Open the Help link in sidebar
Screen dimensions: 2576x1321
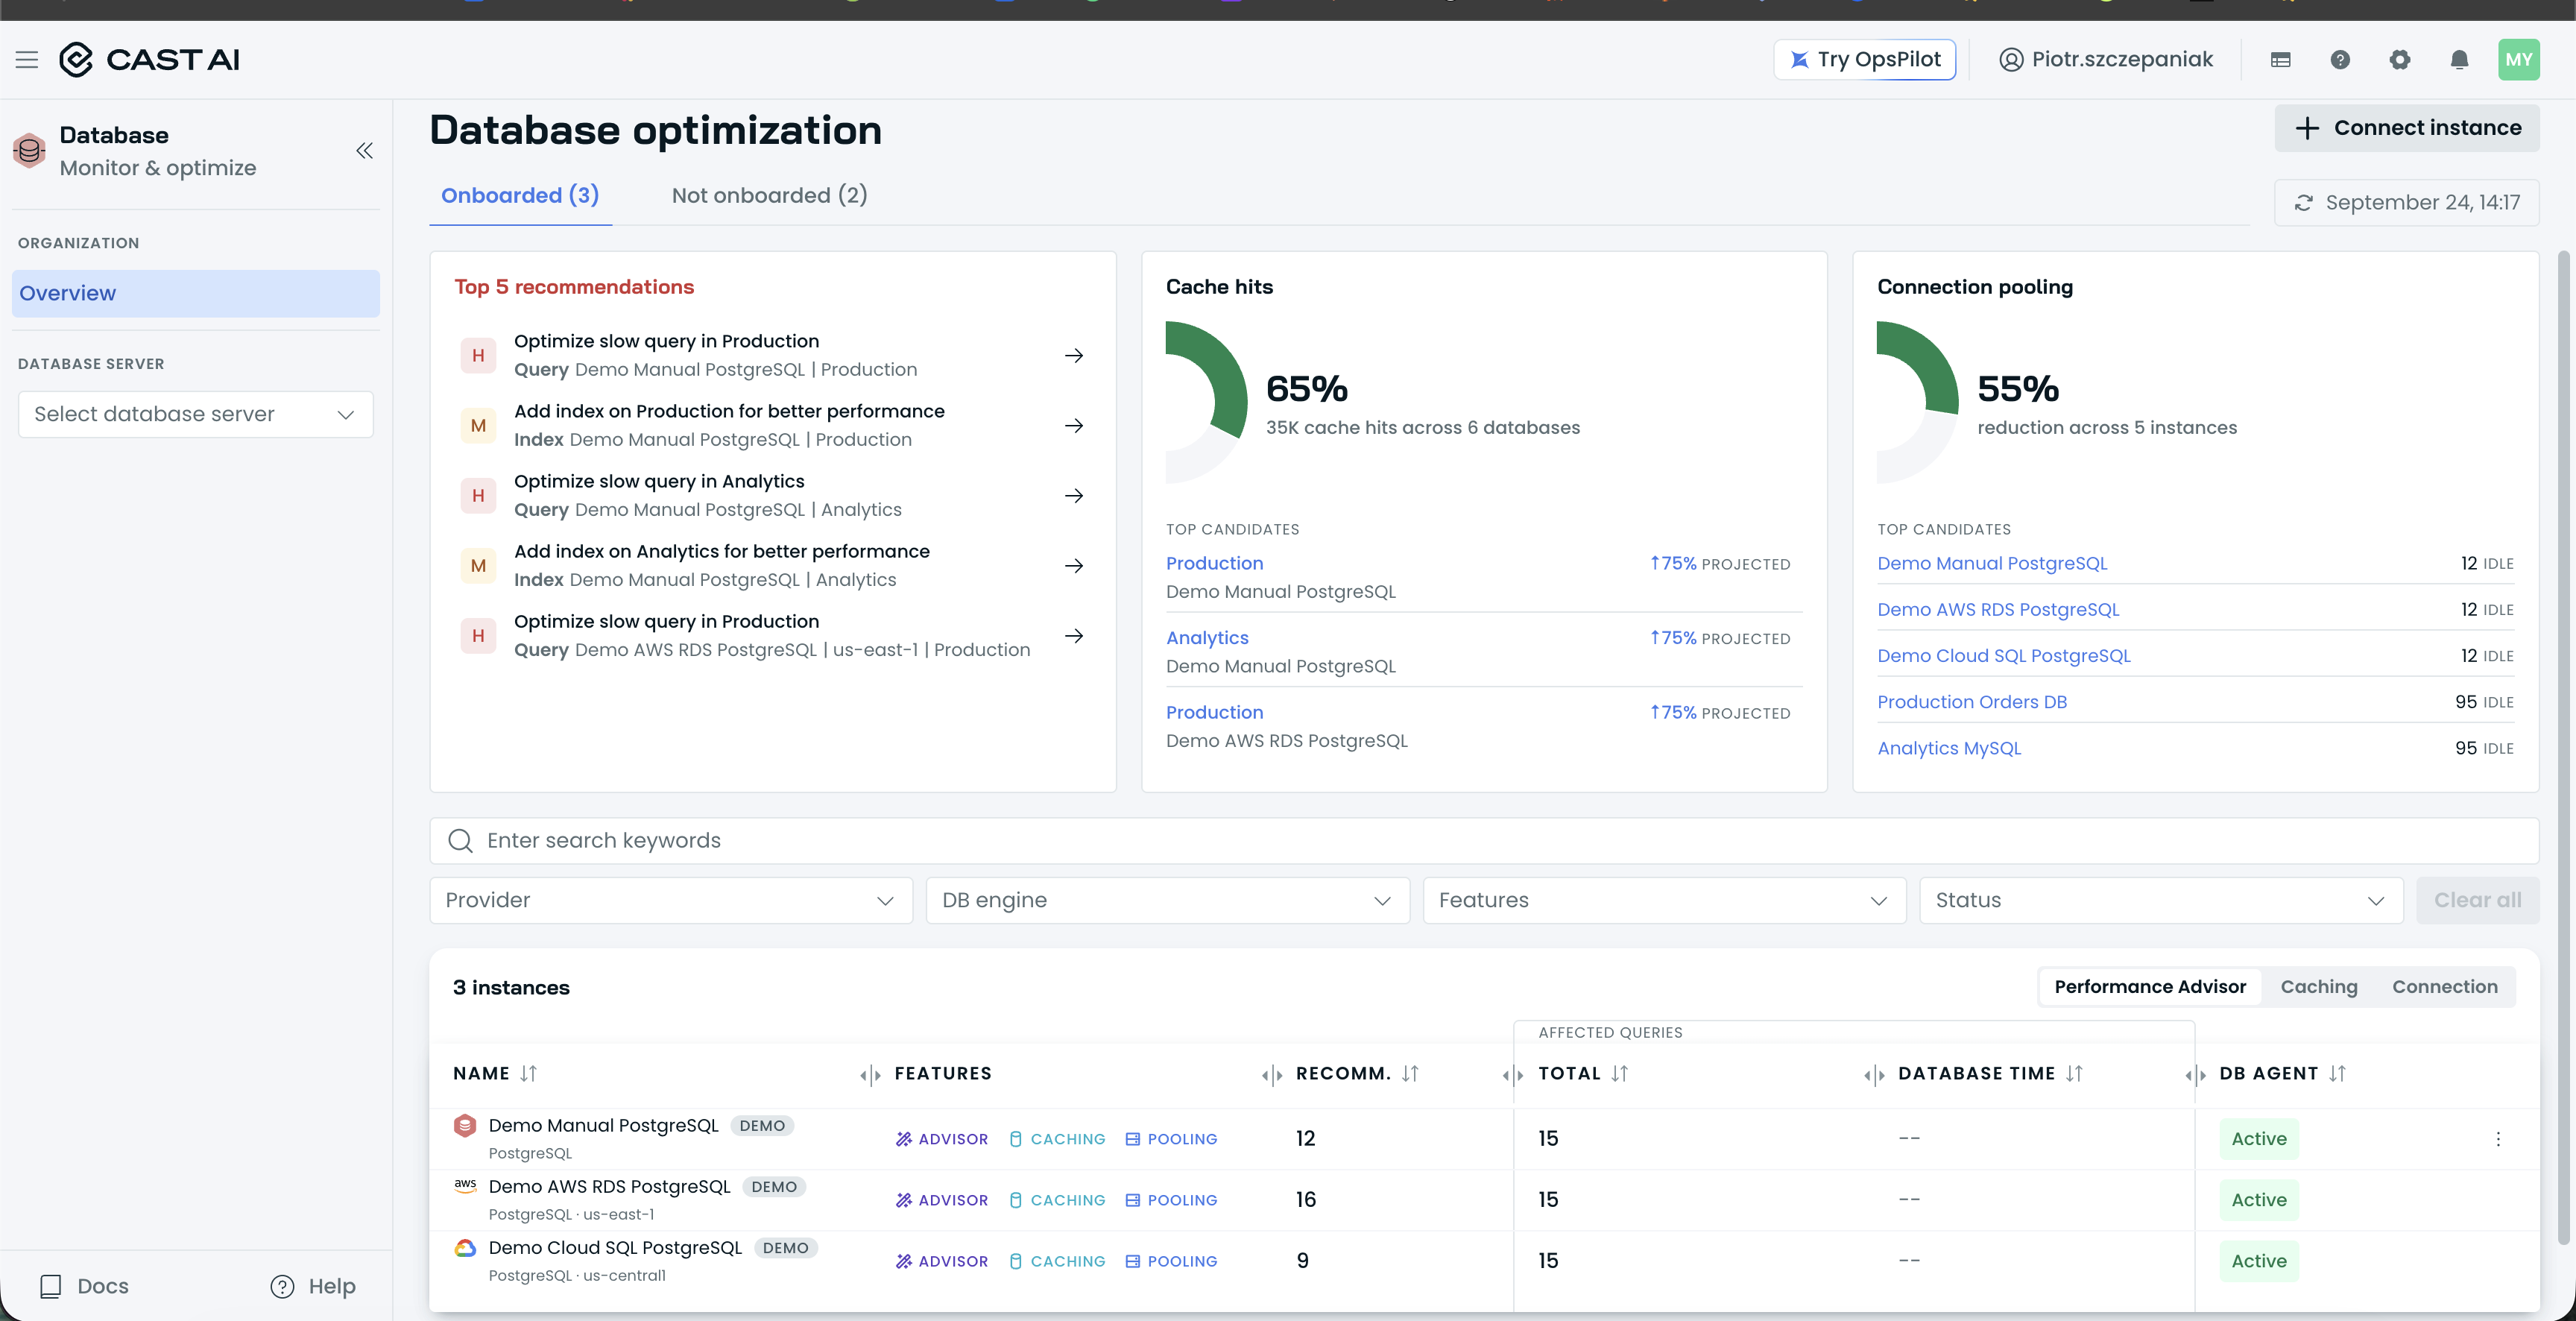click(313, 1287)
